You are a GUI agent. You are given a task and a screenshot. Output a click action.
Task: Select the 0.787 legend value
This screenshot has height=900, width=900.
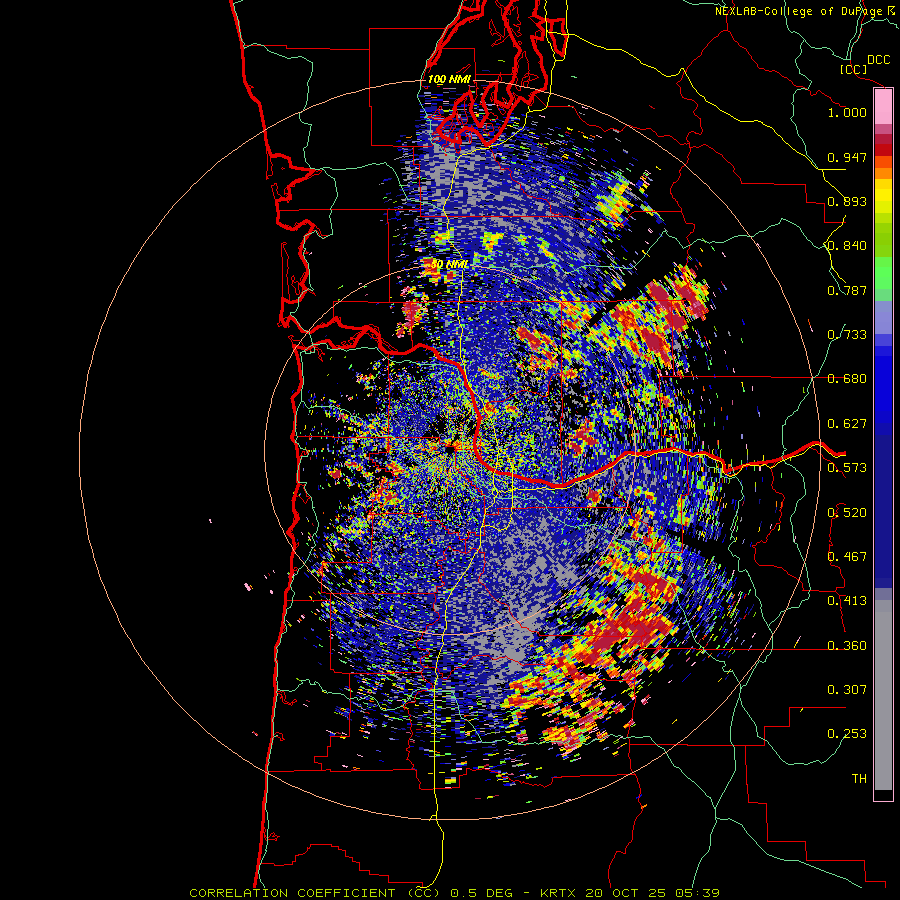pyautogui.click(x=847, y=290)
